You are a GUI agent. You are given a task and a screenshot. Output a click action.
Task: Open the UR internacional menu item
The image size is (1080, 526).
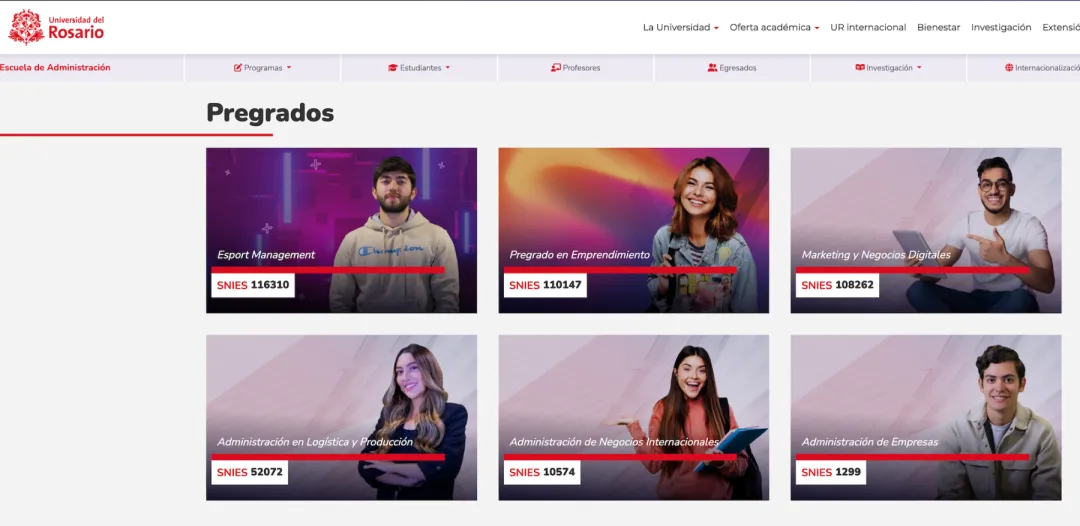click(x=868, y=28)
